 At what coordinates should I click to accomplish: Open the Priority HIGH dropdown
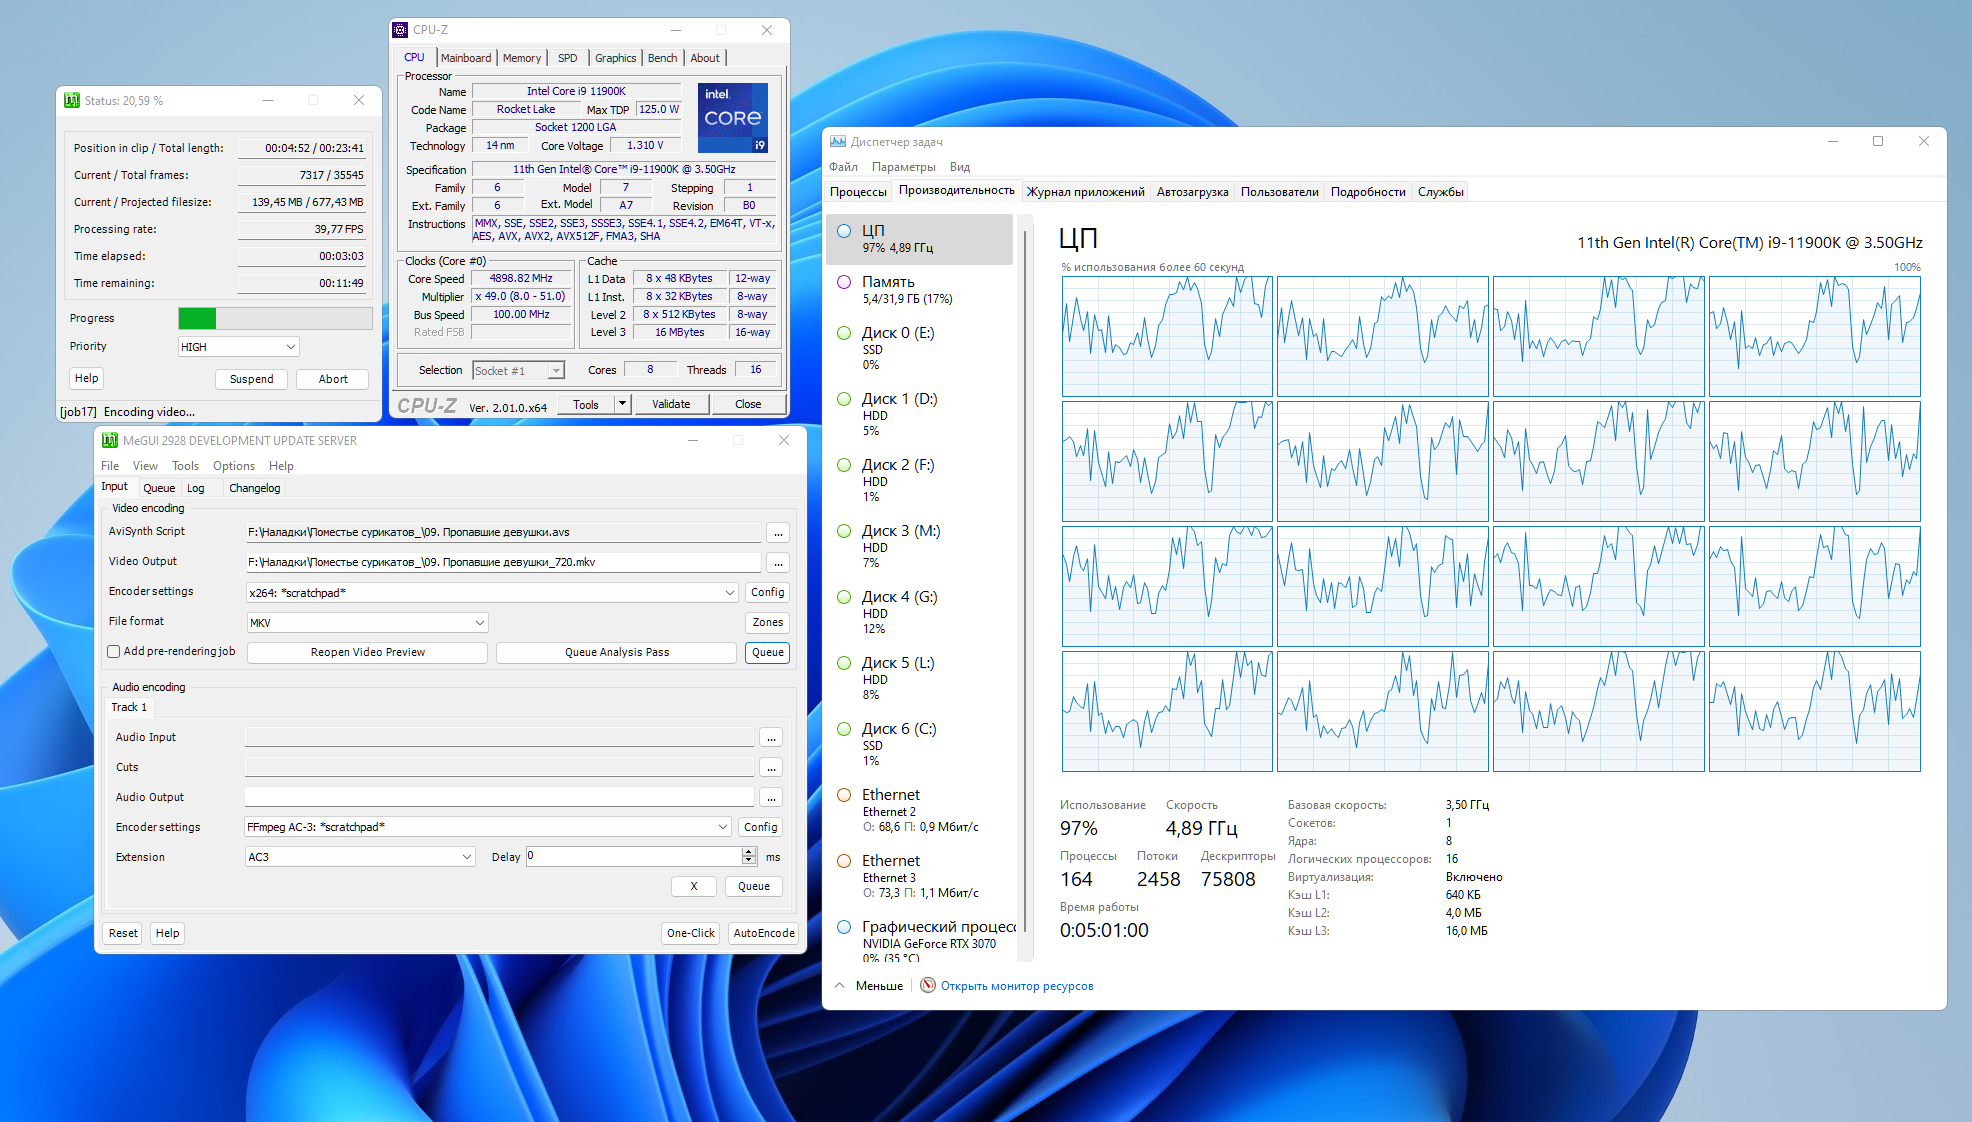[x=290, y=347]
